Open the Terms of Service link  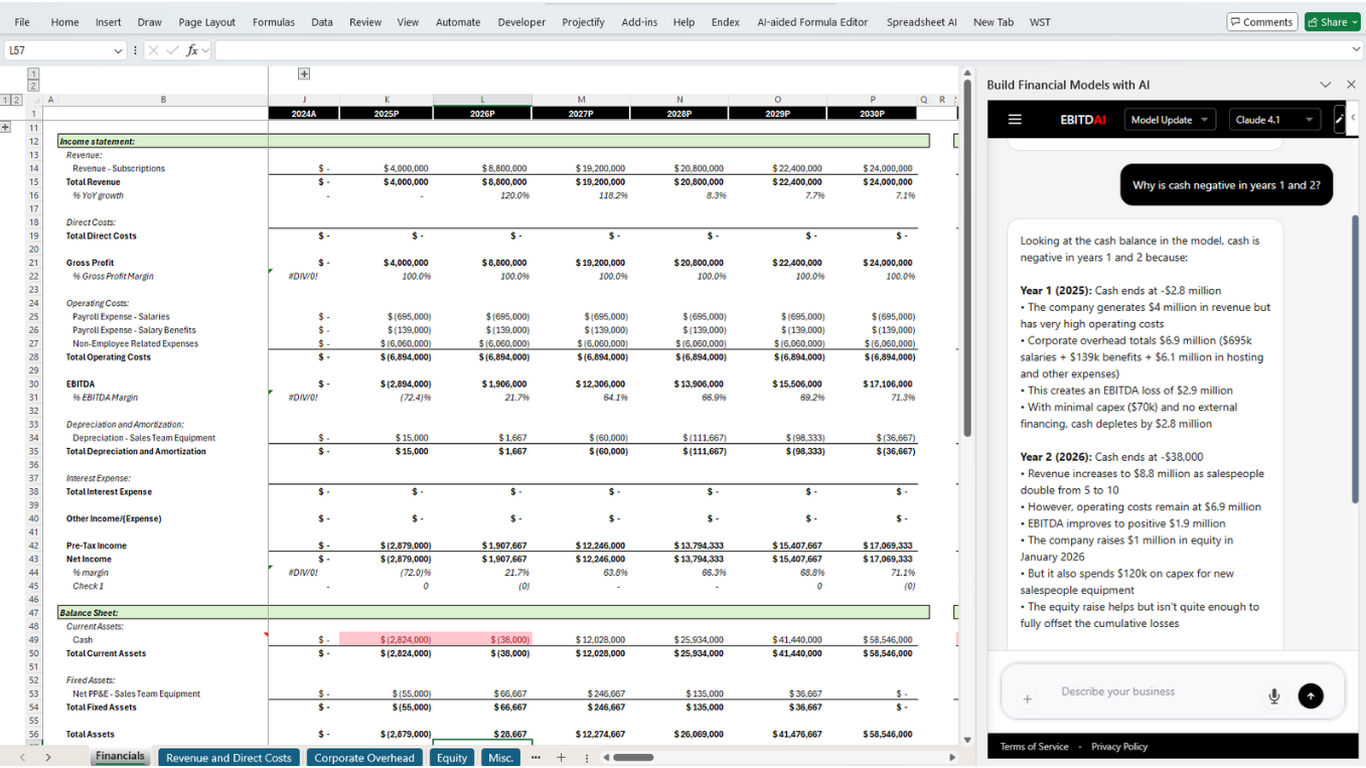(x=1034, y=747)
